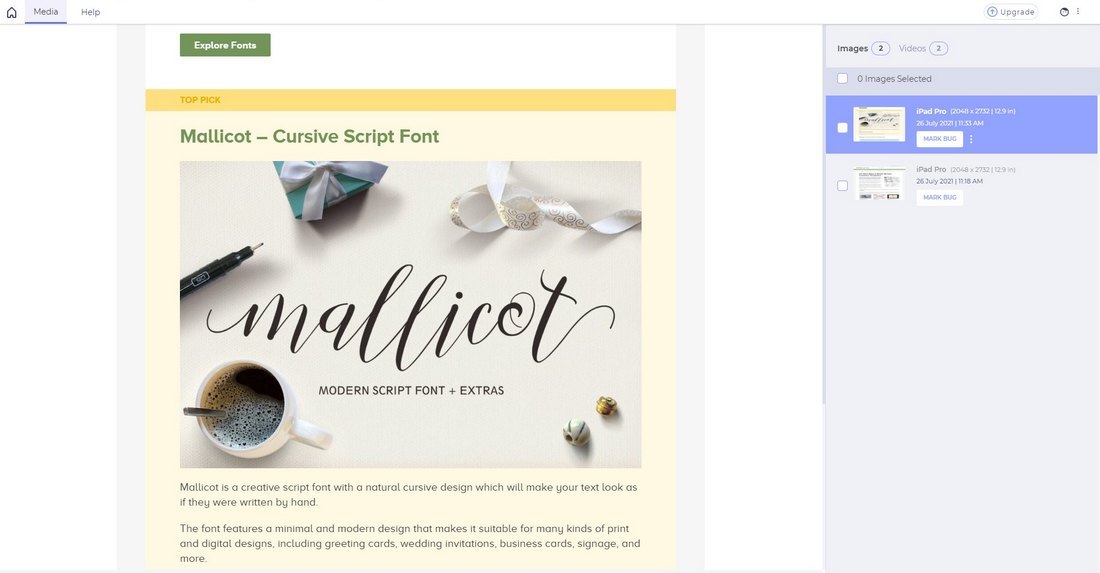Viewport: 1100px width, 573px height.
Task: Open the 11:33 AM screenshot thumbnail
Action: [x=879, y=124]
